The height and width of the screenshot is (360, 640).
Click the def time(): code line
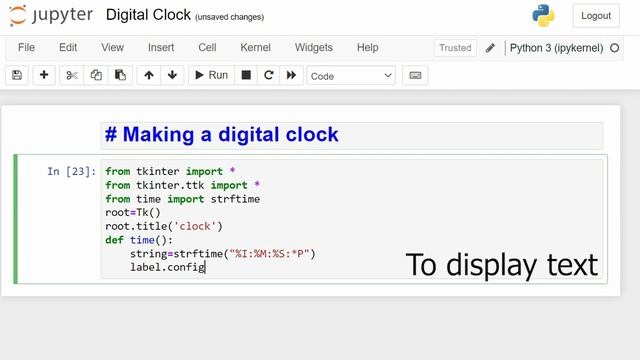pos(139,240)
